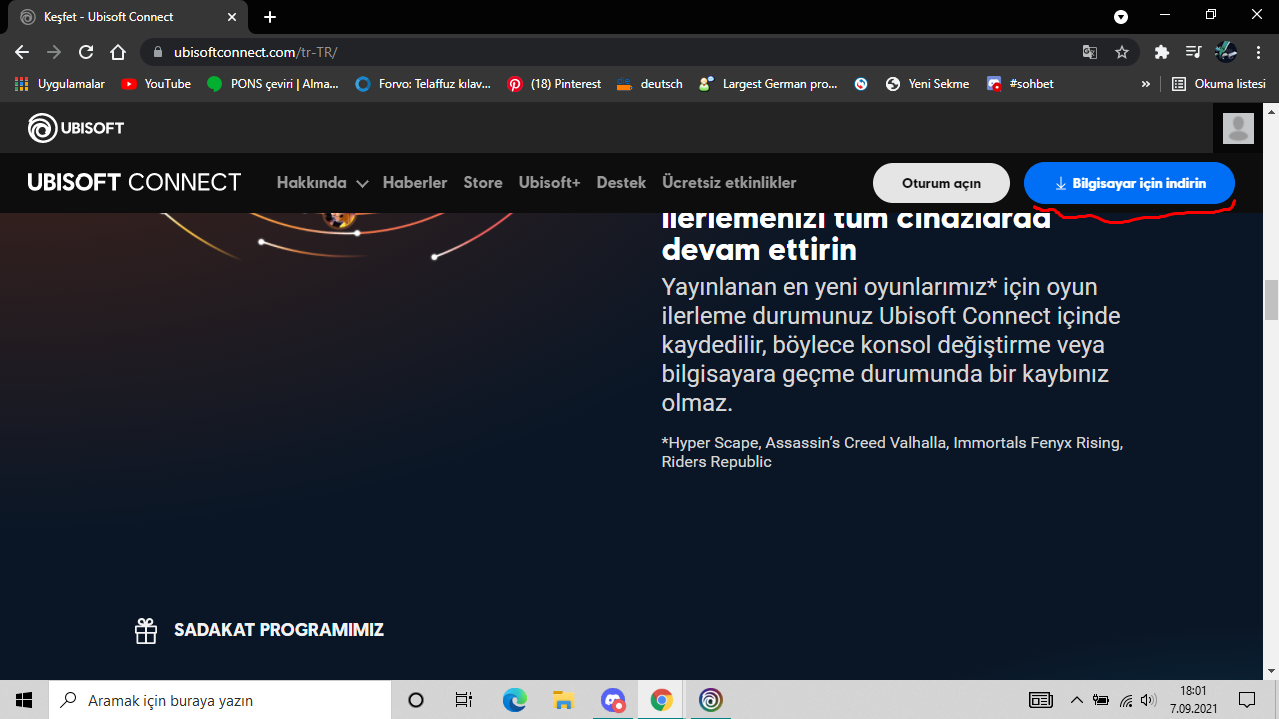
Task: Go to the Store menu item
Action: point(483,183)
